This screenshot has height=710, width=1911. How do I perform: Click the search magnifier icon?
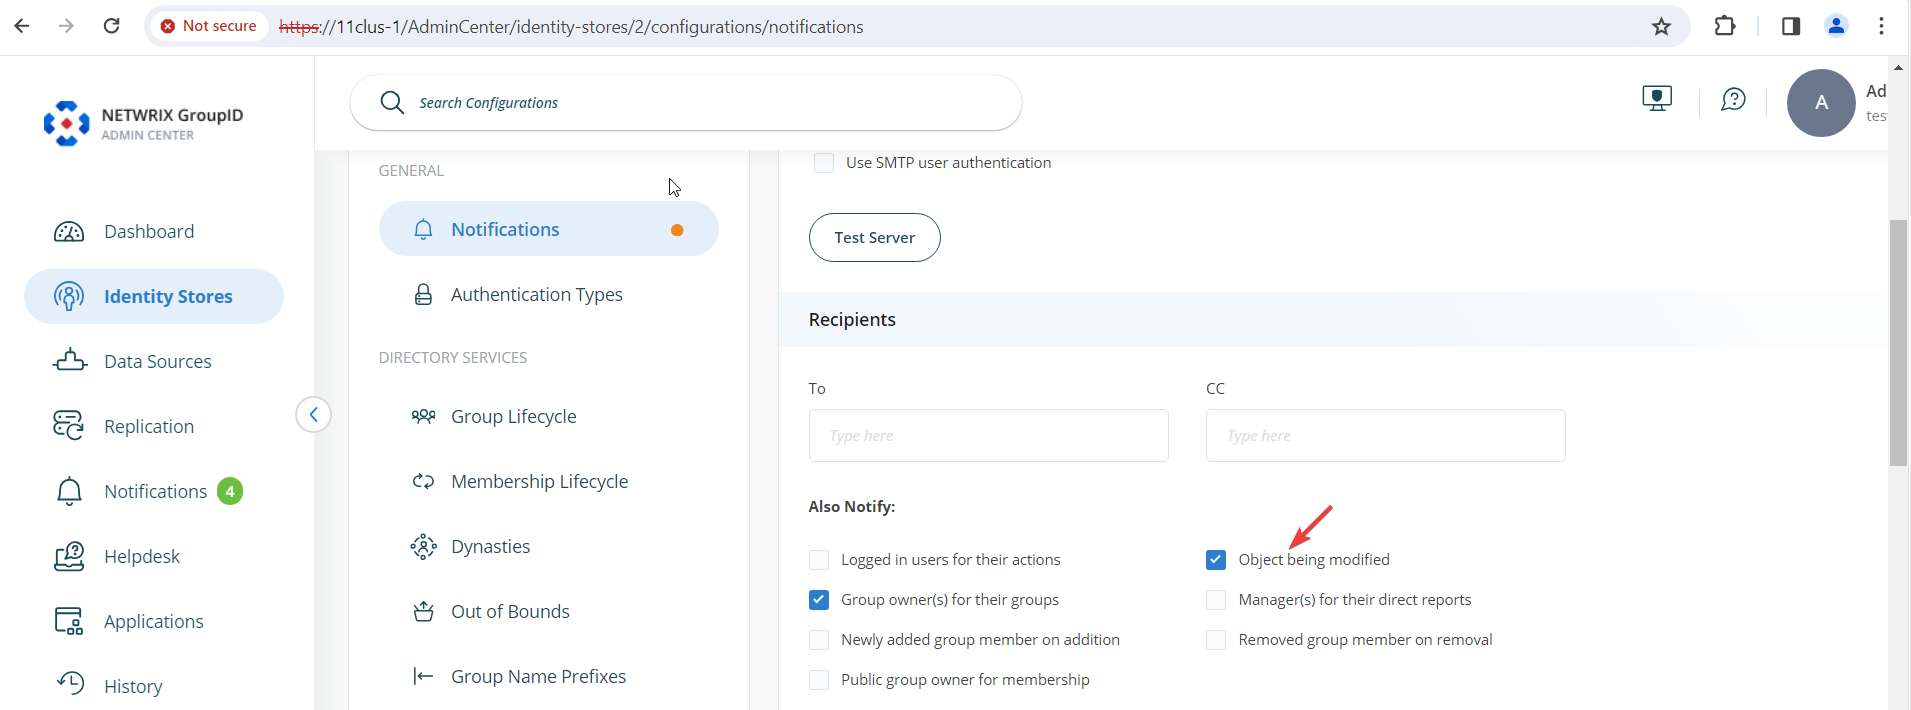click(x=392, y=102)
